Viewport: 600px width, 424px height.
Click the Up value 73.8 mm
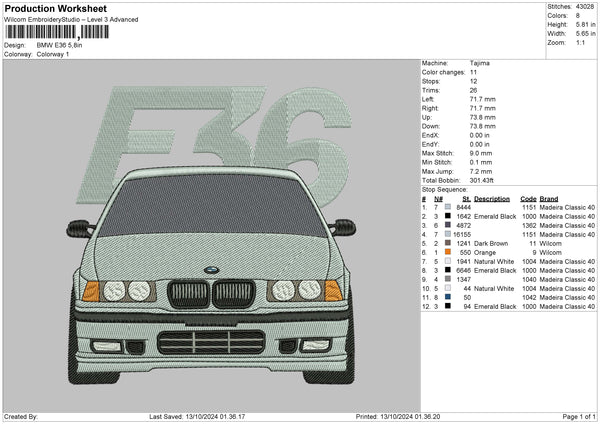tap(483, 117)
